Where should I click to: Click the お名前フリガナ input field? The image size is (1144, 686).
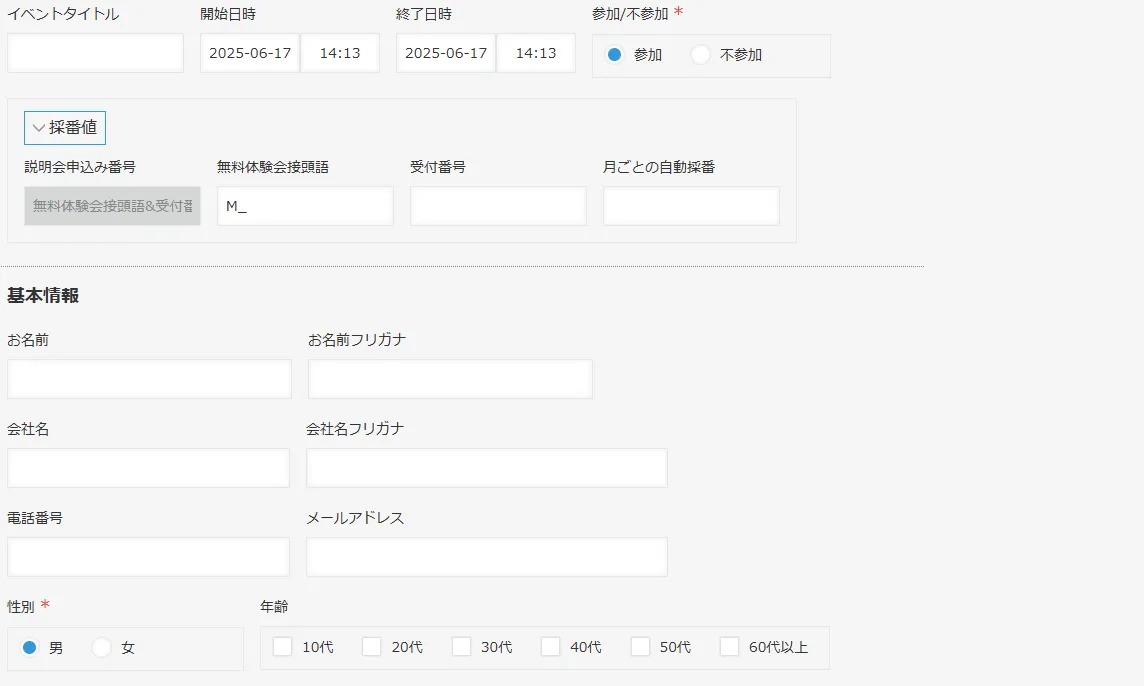(450, 379)
